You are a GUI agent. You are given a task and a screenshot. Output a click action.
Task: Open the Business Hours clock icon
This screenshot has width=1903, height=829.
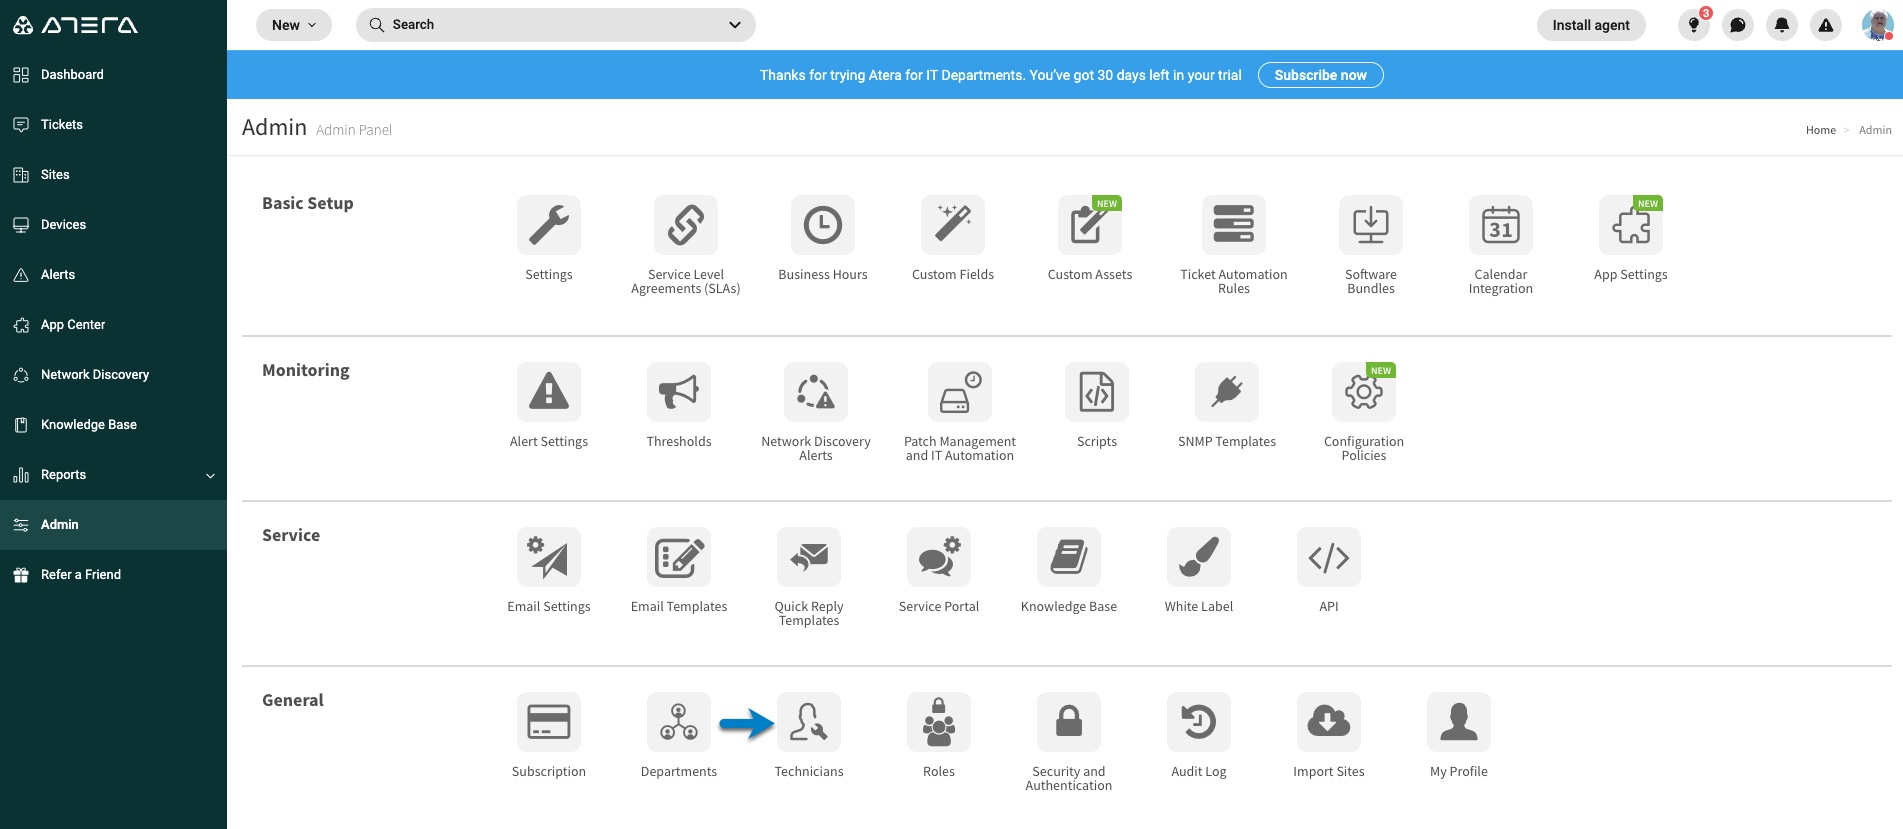(x=823, y=225)
